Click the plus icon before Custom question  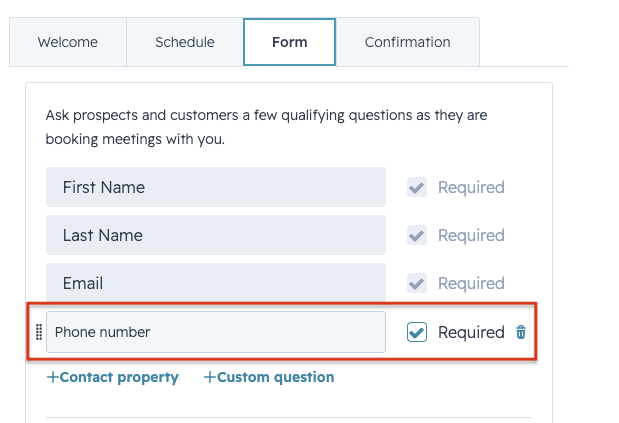pyautogui.click(x=210, y=377)
